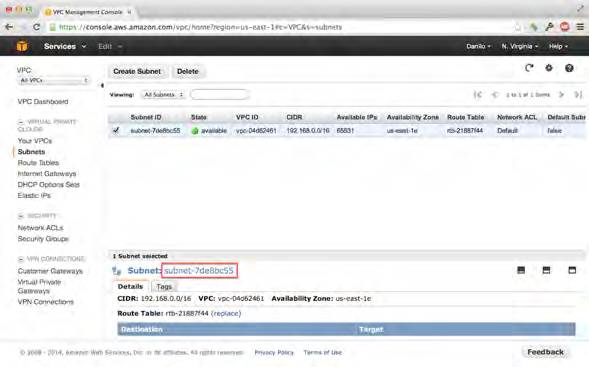This screenshot has width=589, height=367.
Task: Go to last page of subnet results
Action: pyautogui.click(x=578, y=95)
